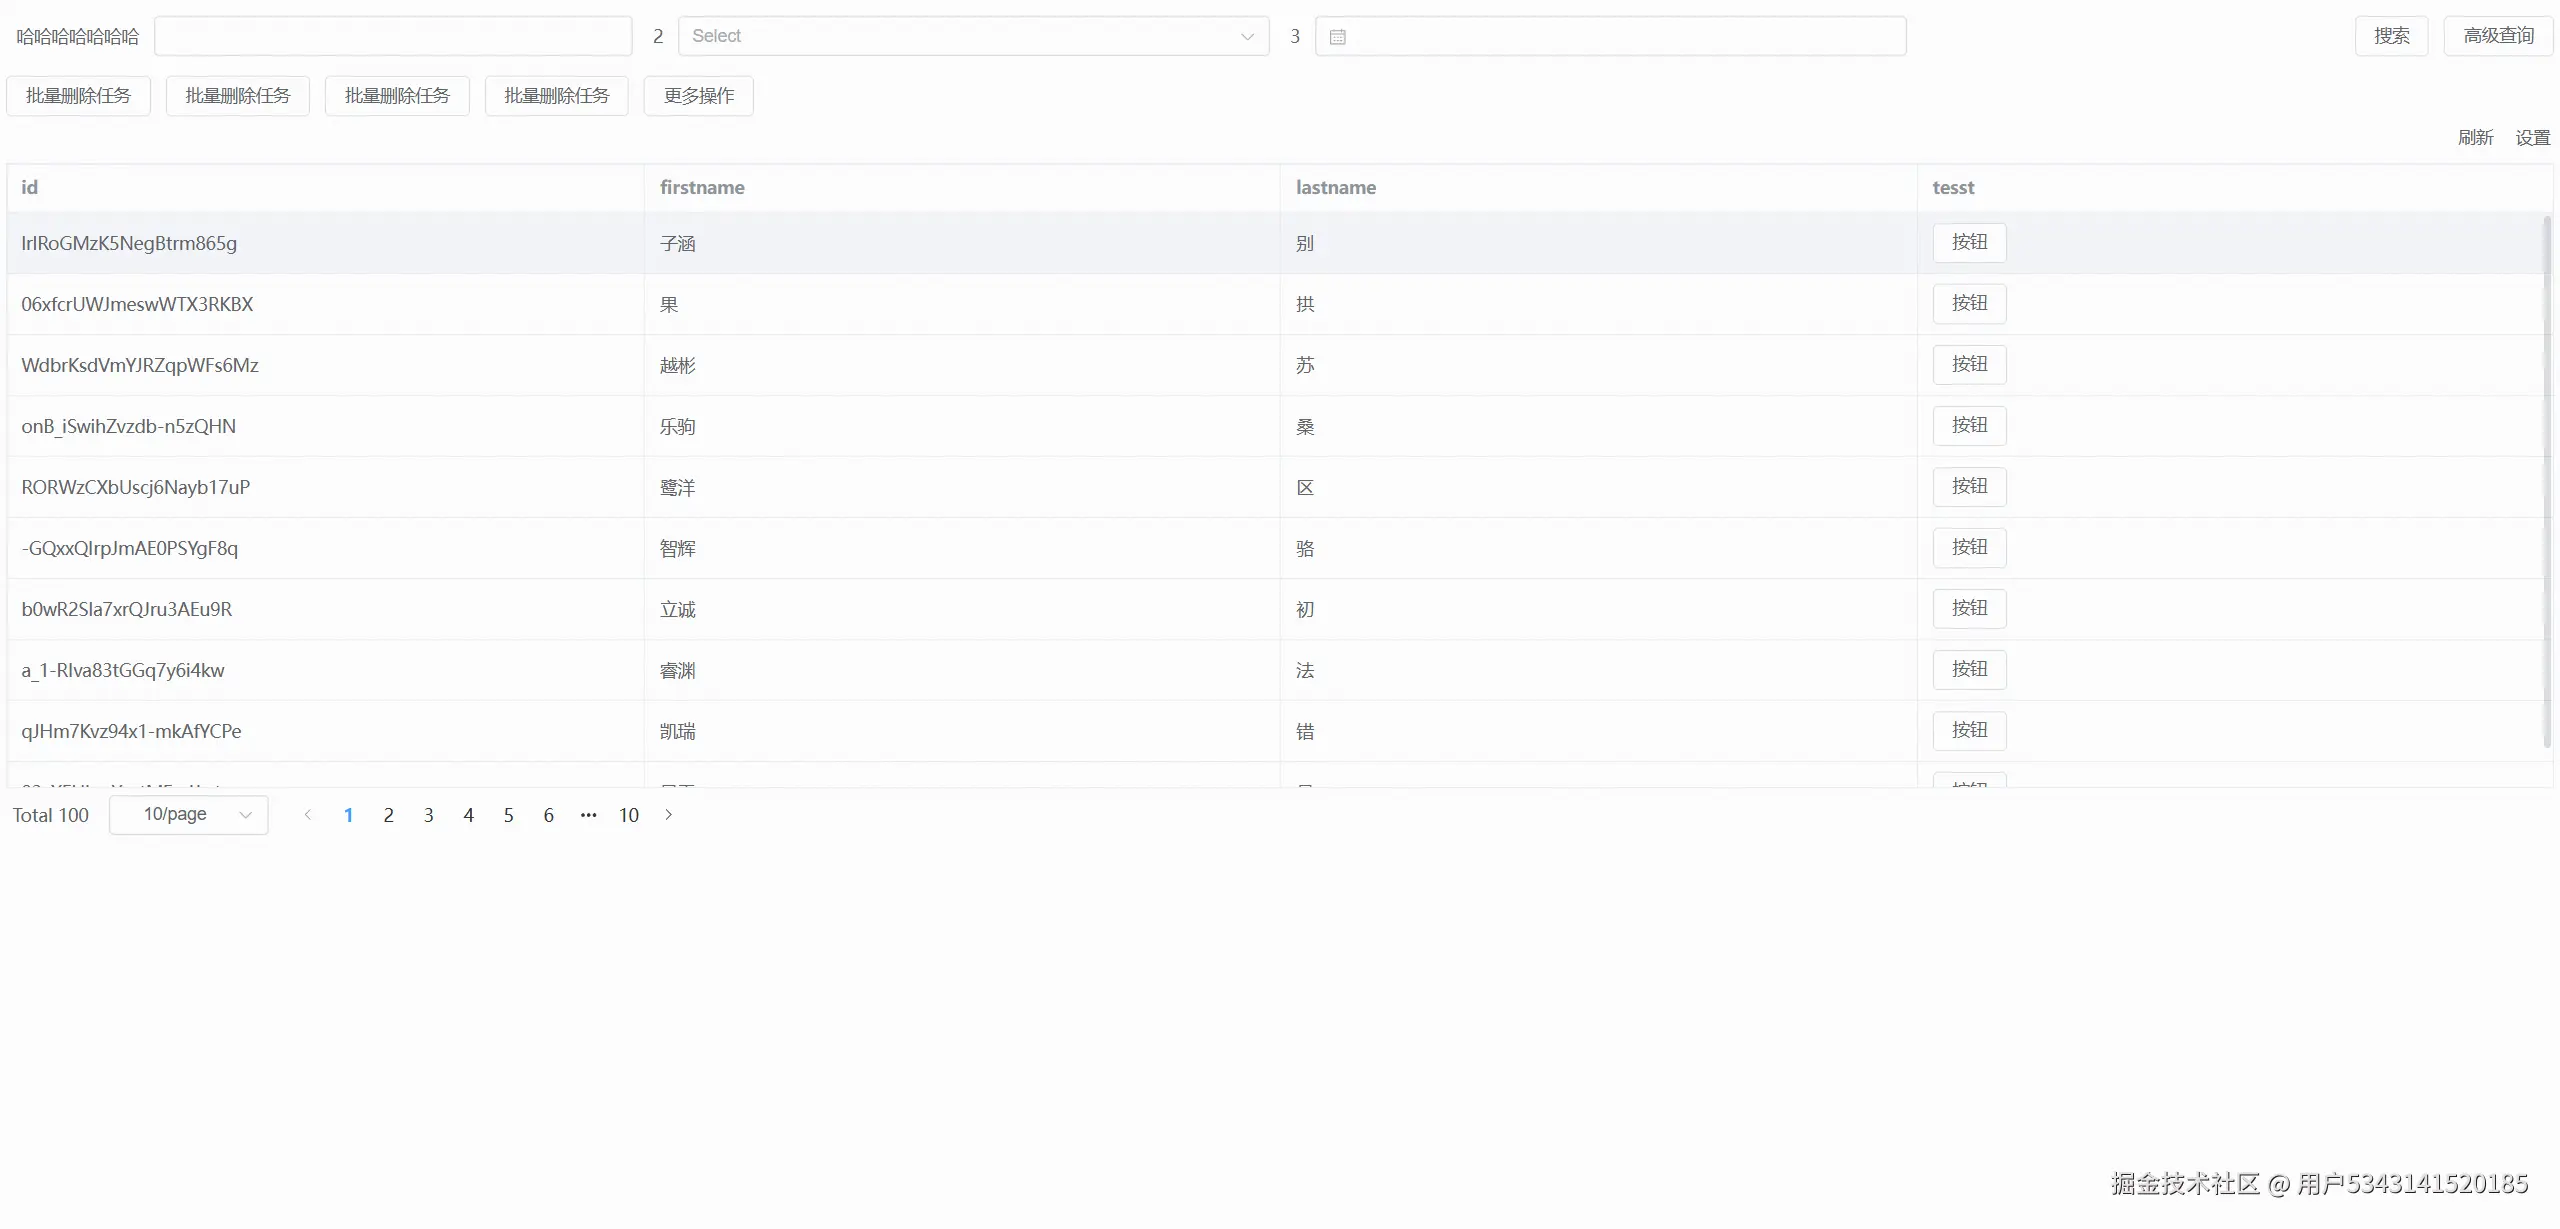Click 按钮 in the 凯瑞 row
2560x1229 pixels.
[x=1968, y=731]
